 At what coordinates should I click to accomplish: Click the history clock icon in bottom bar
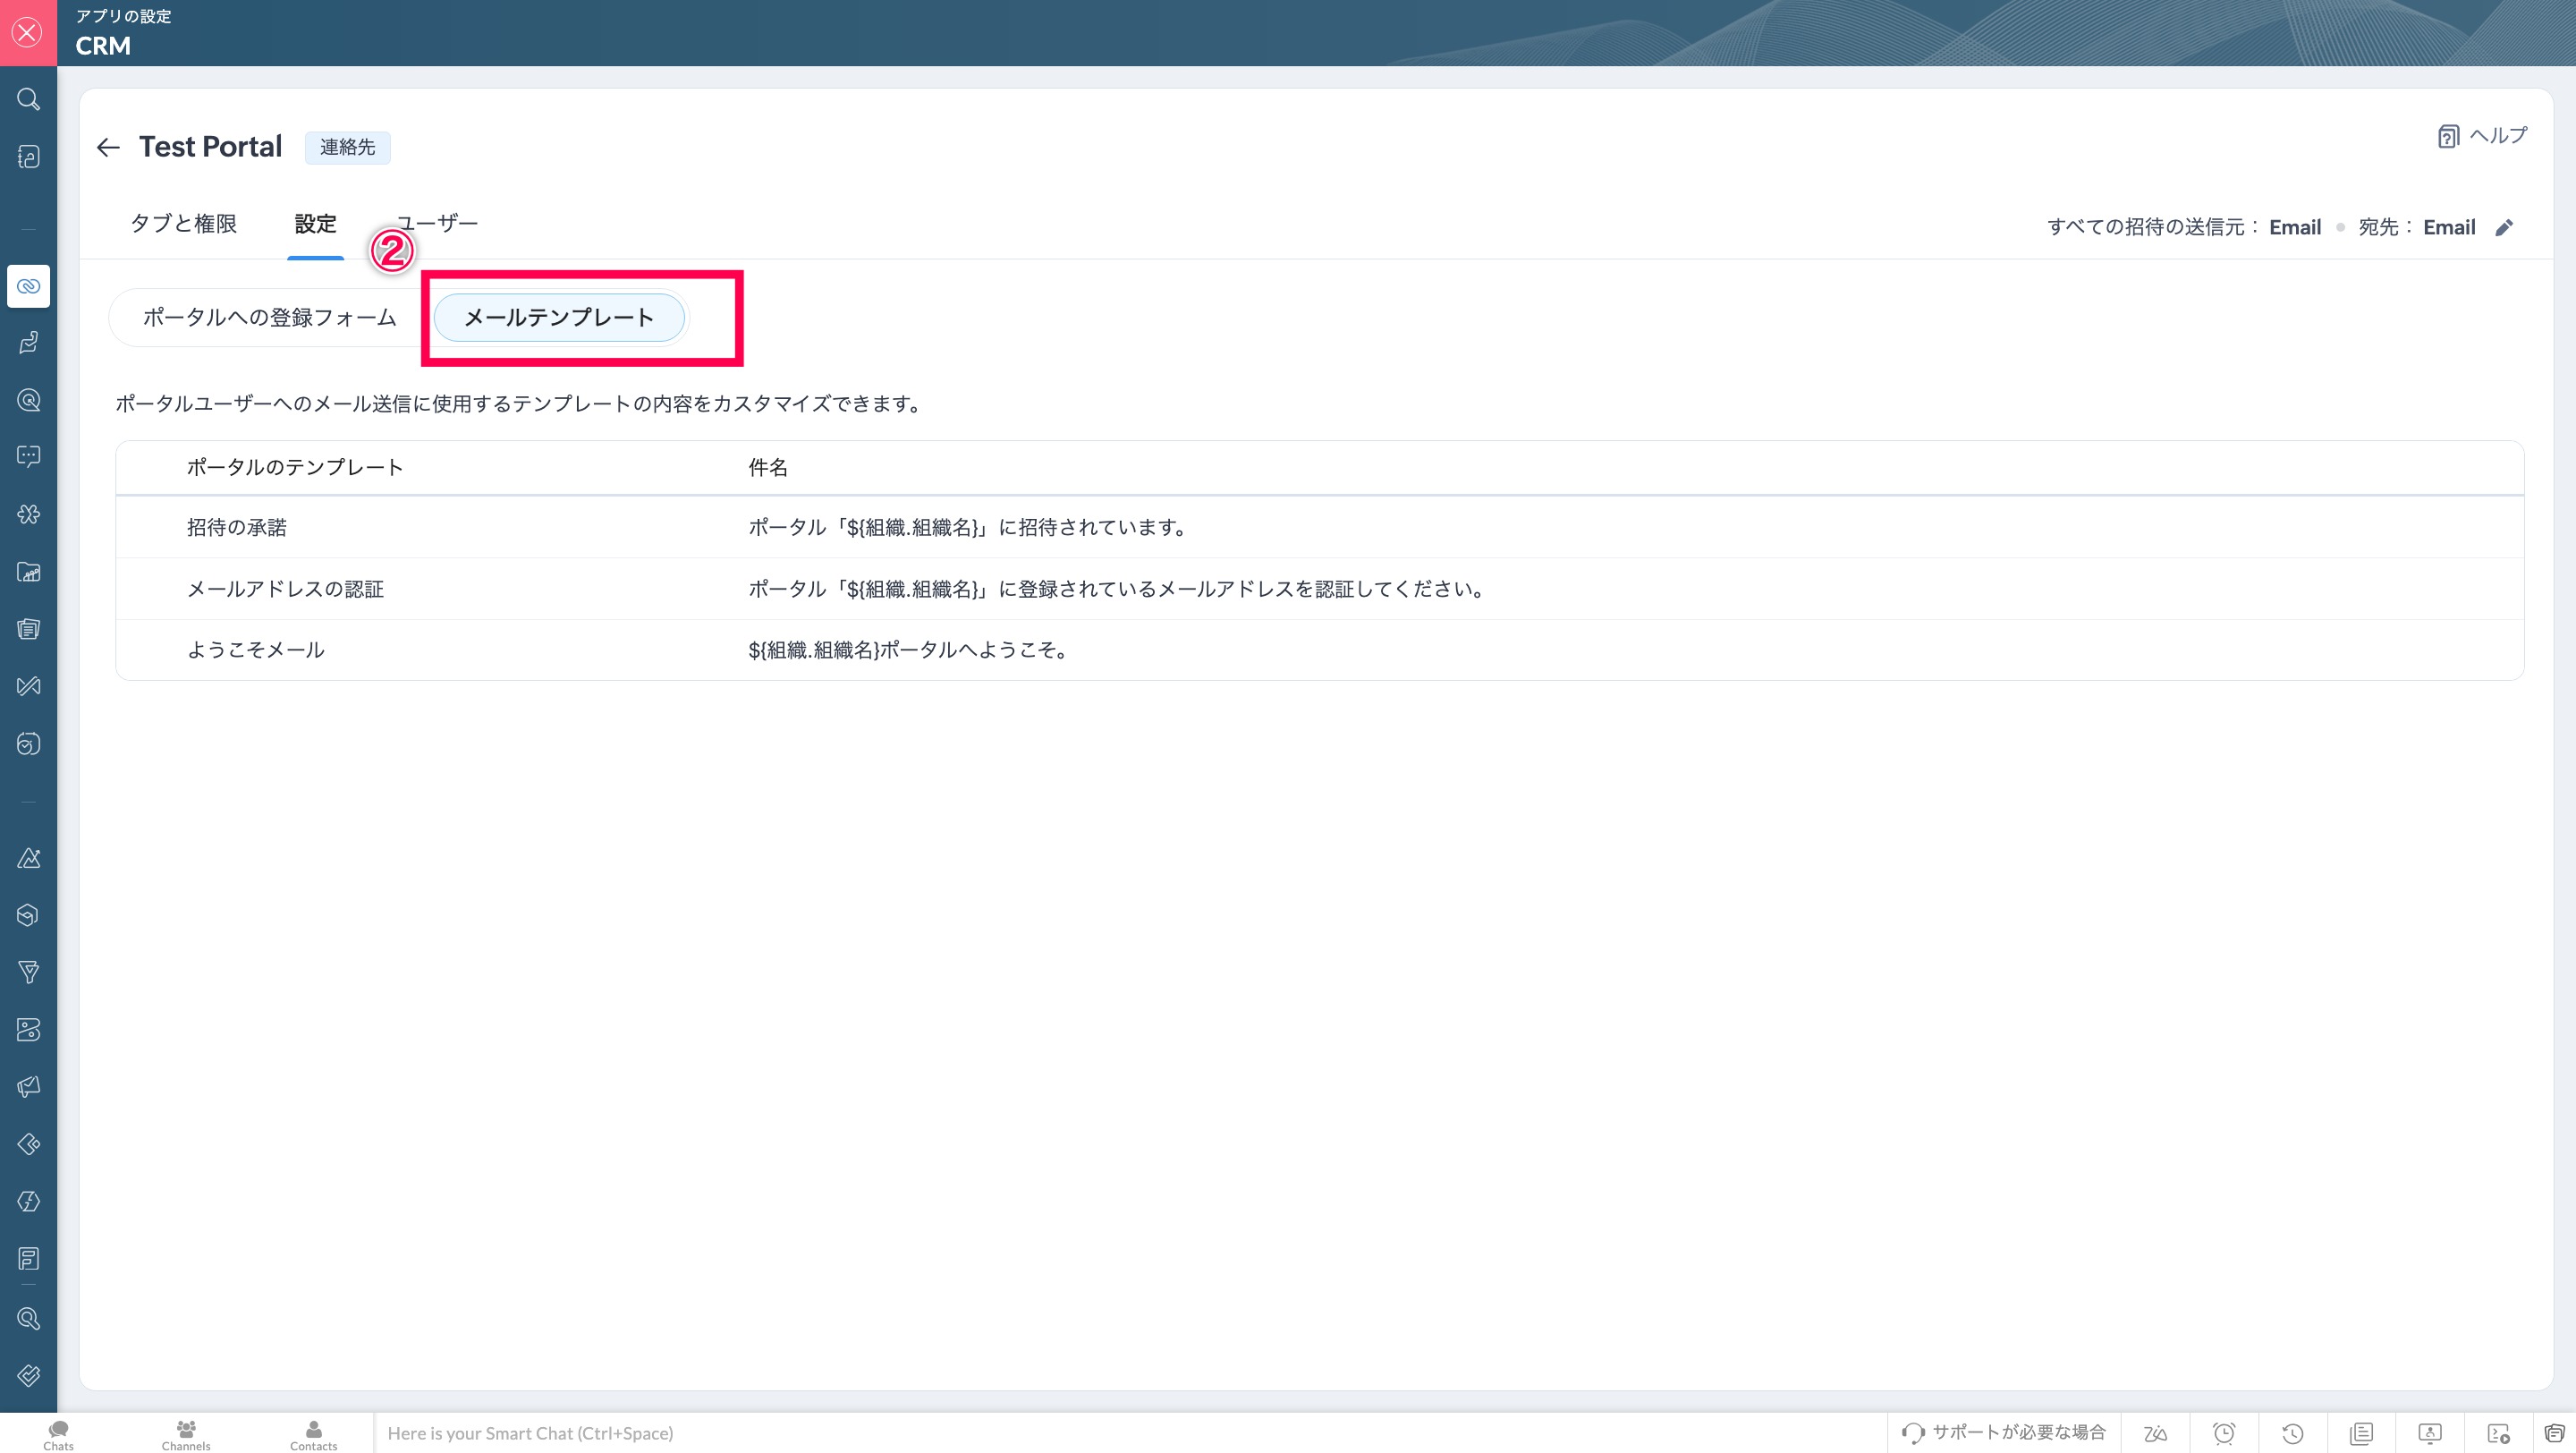(2293, 1433)
